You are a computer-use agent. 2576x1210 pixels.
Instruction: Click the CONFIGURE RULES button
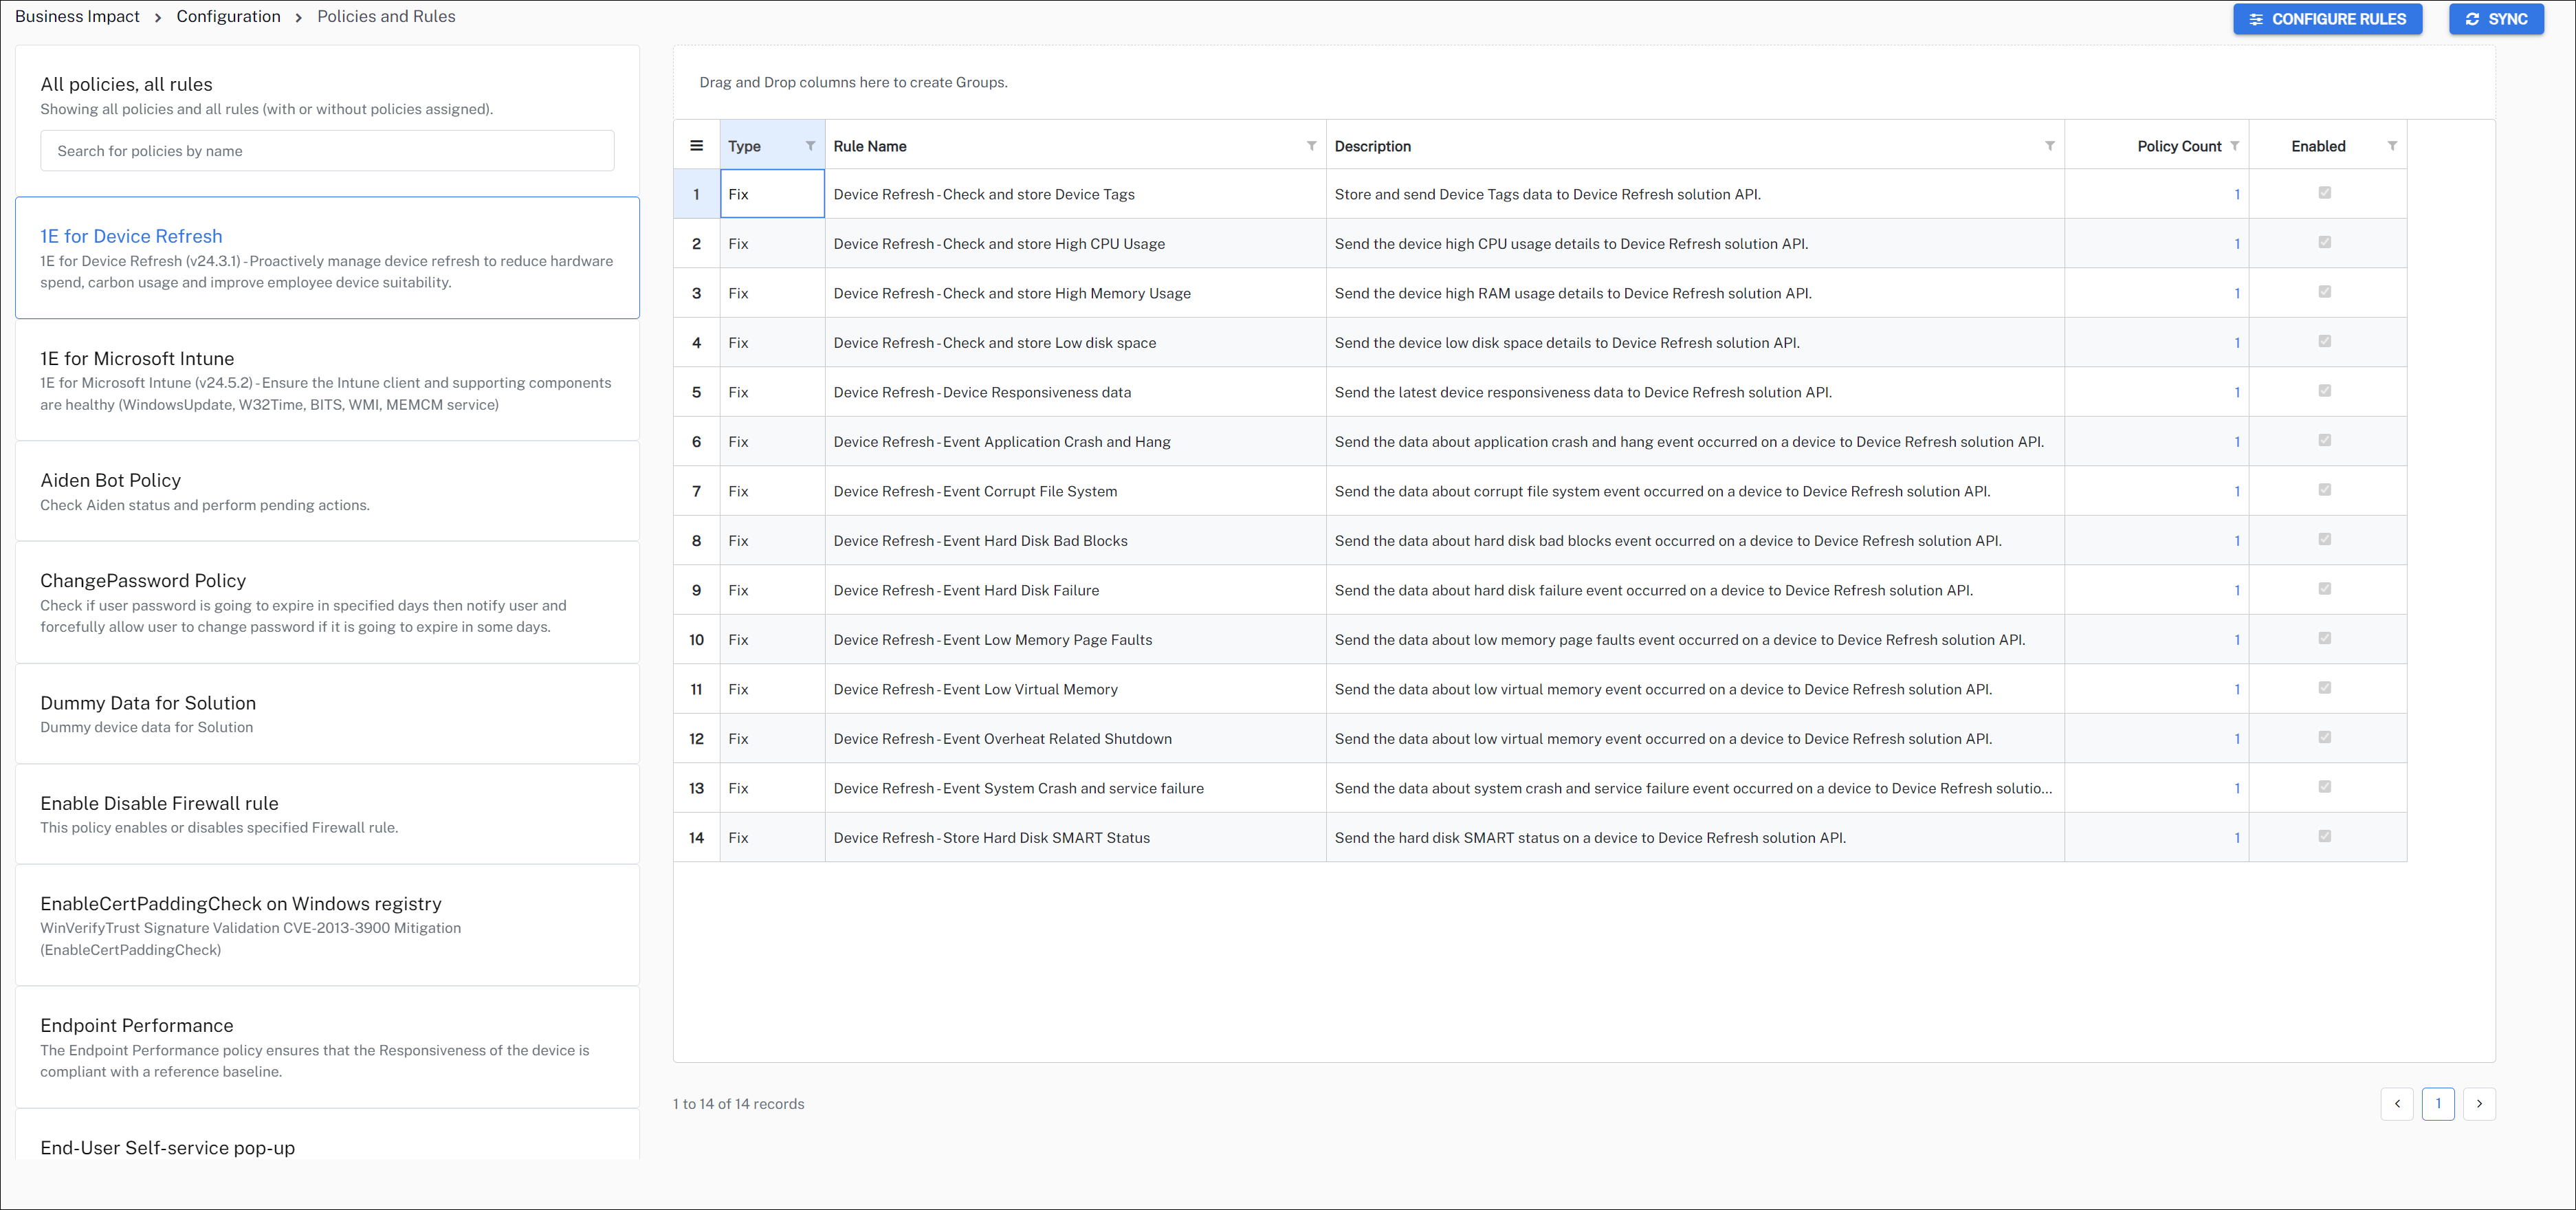pos(2327,19)
